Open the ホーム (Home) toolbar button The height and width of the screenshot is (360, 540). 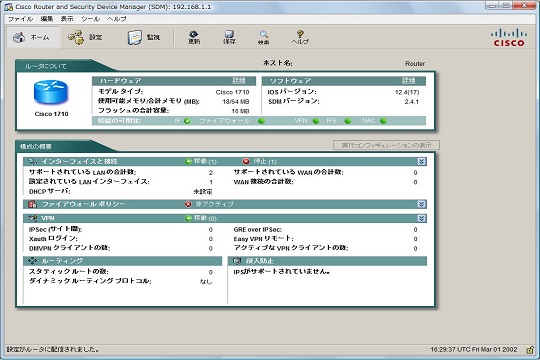[33, 37]
